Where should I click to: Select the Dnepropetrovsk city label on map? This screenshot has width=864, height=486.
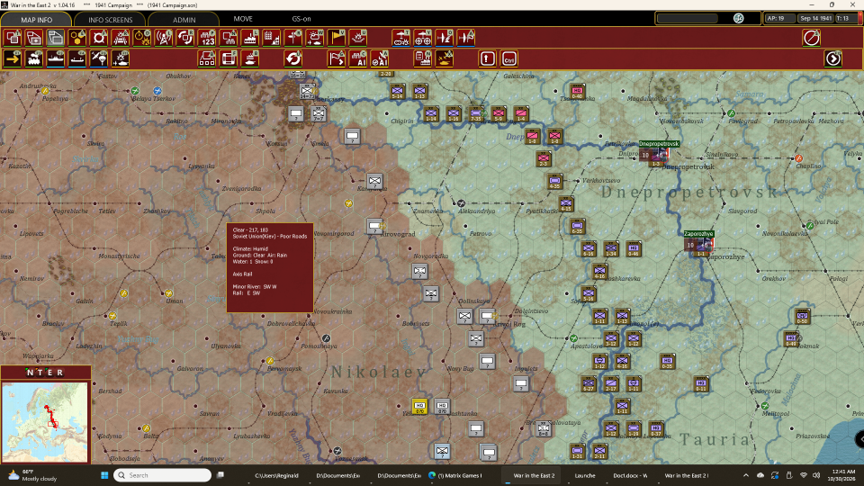click(659, 144)
